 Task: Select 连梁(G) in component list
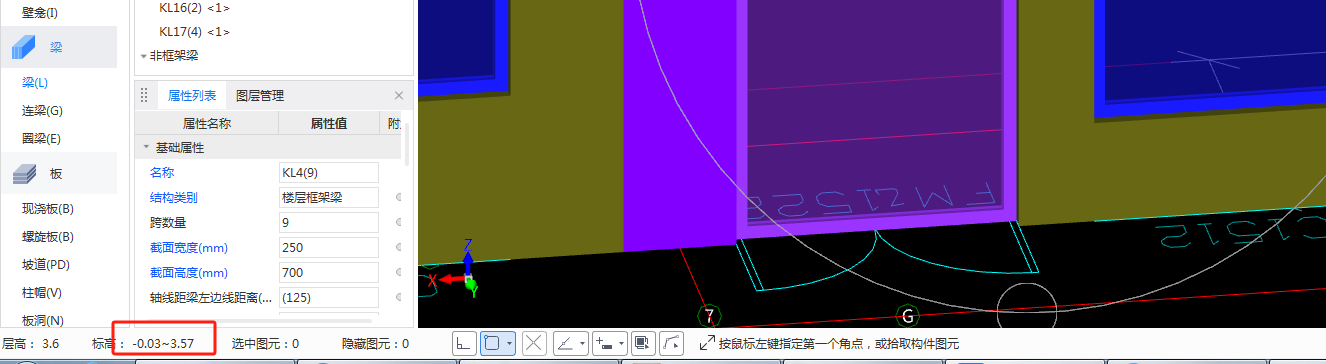pyautogui.click(x=42, y=111)
